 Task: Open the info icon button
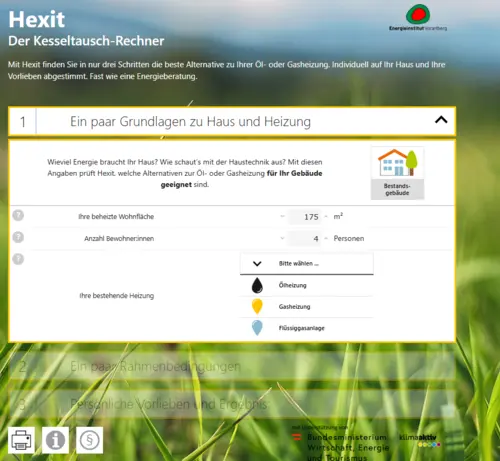click(55, 440)
